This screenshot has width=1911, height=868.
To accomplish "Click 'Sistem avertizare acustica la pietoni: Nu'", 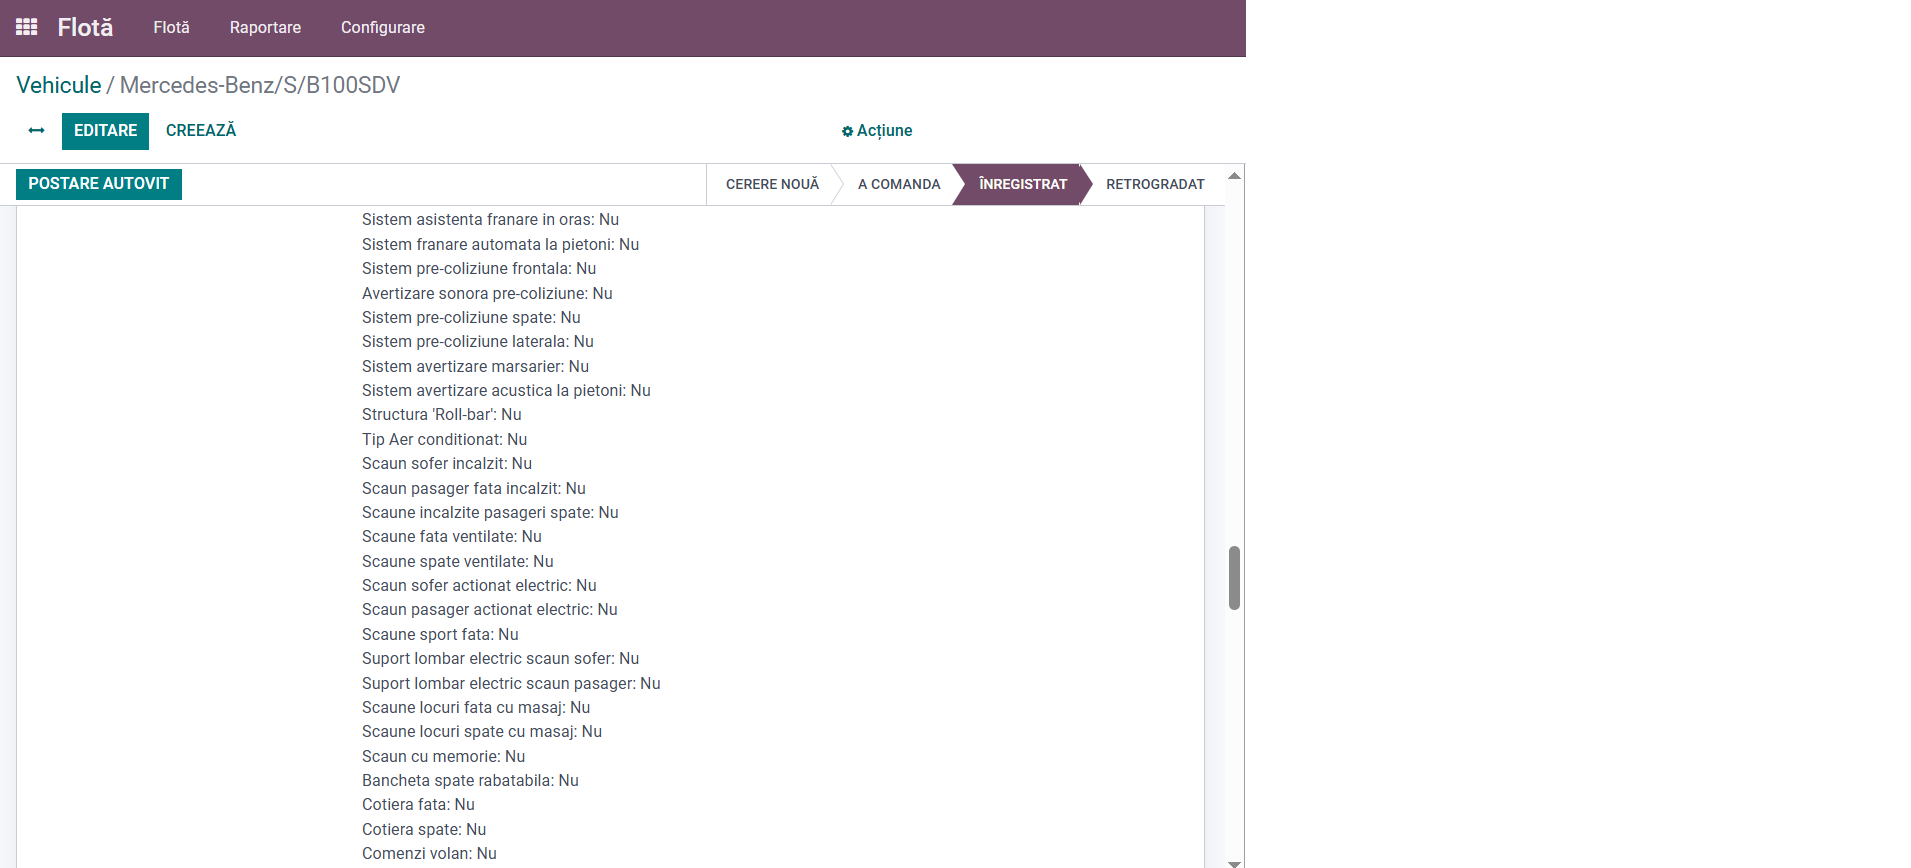I will [506, 391].
